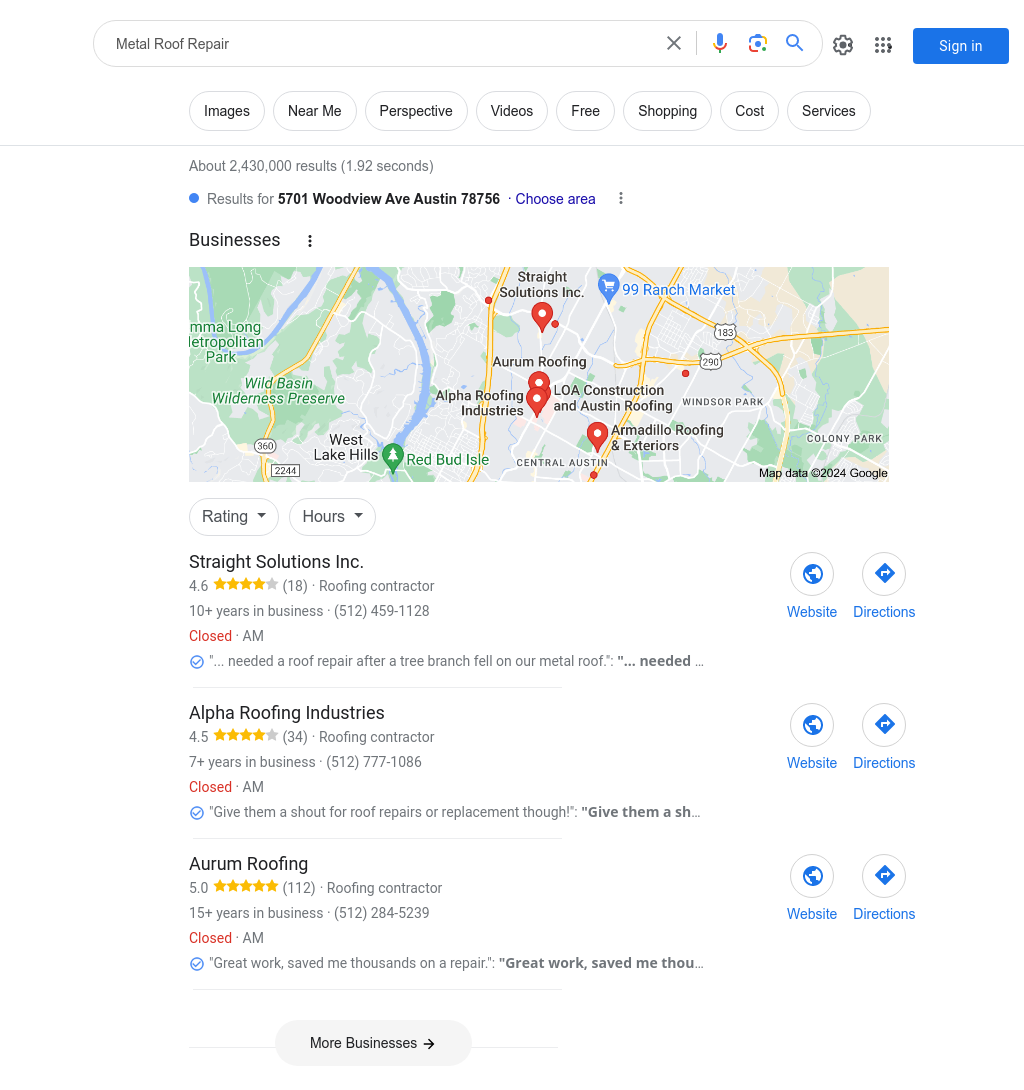This screenshot has width=1024, height=1090.
Task: Open Aurum Roofing website icon
Action: pyautogui.click(x=812, y=876)
